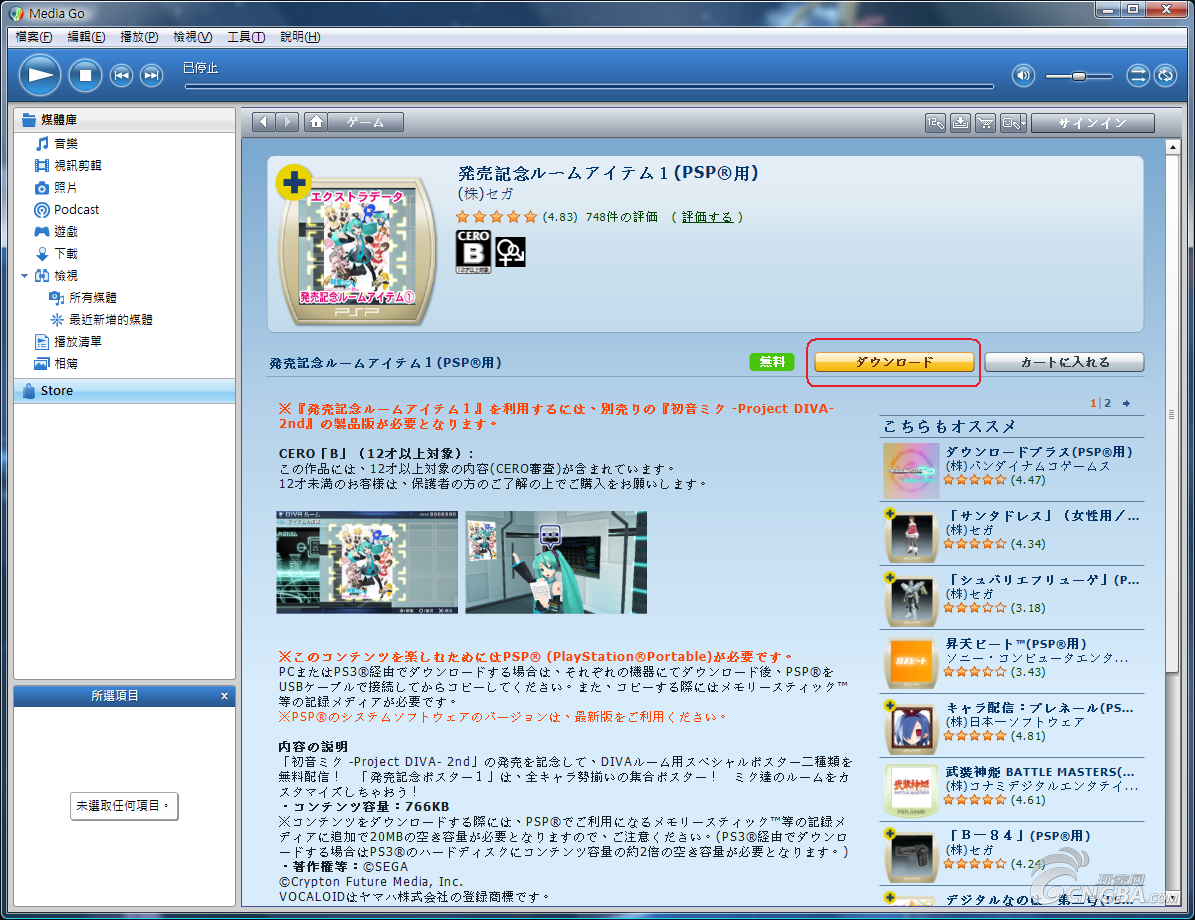Mute audio using the speaker icon
The image size is (1195, 920).
pos(1024,75)
